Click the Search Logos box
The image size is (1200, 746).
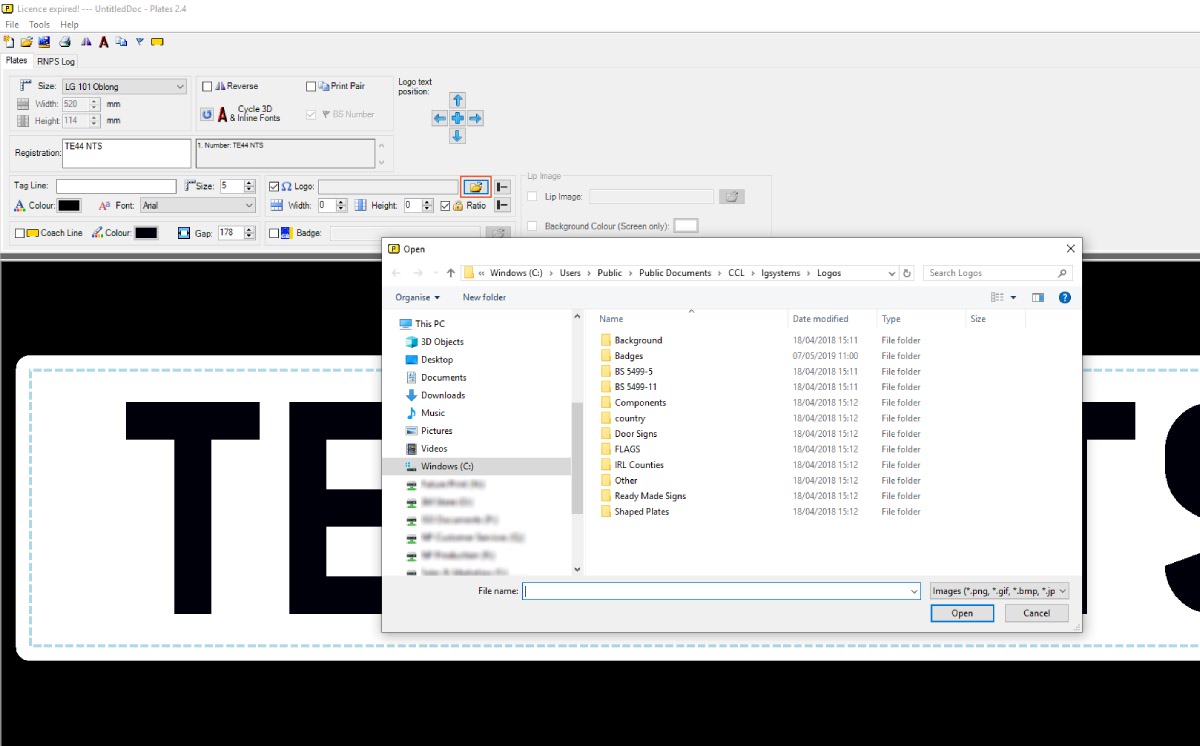[x=999, y=273]
